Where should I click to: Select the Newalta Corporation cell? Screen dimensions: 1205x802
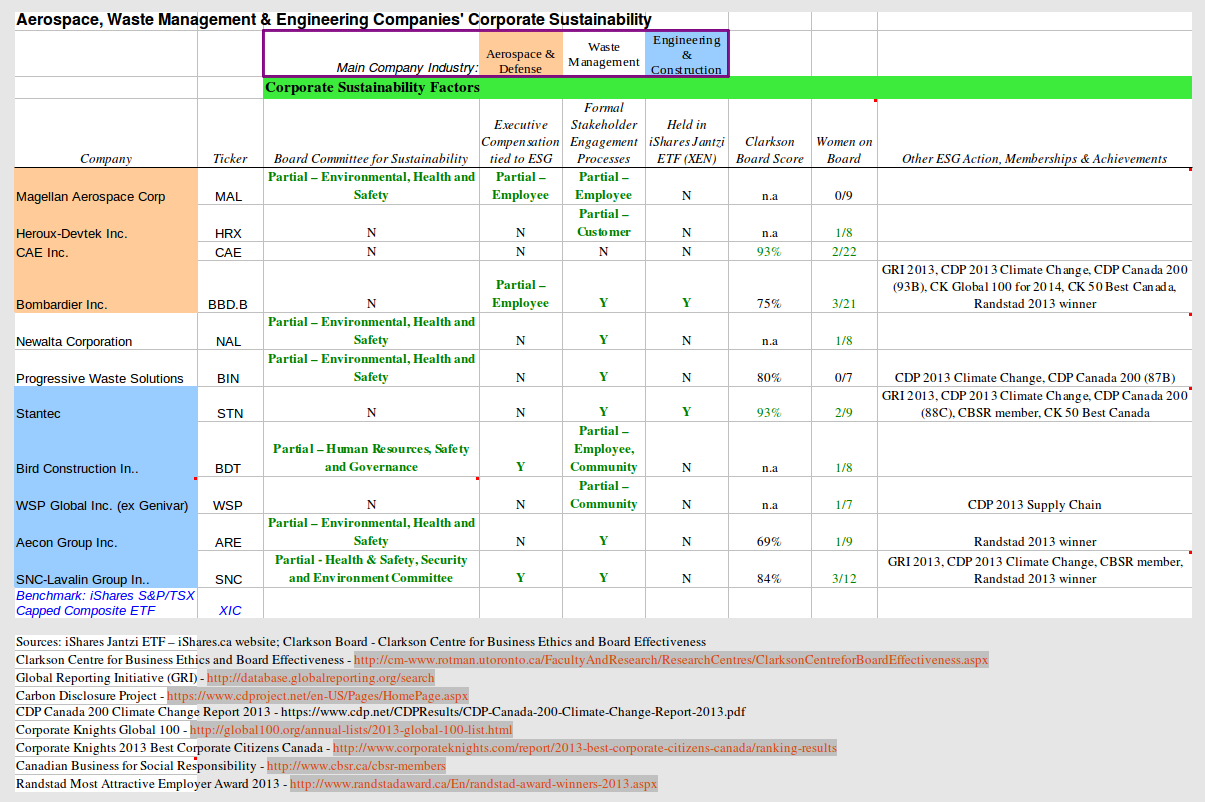click(x=106, y=331)
